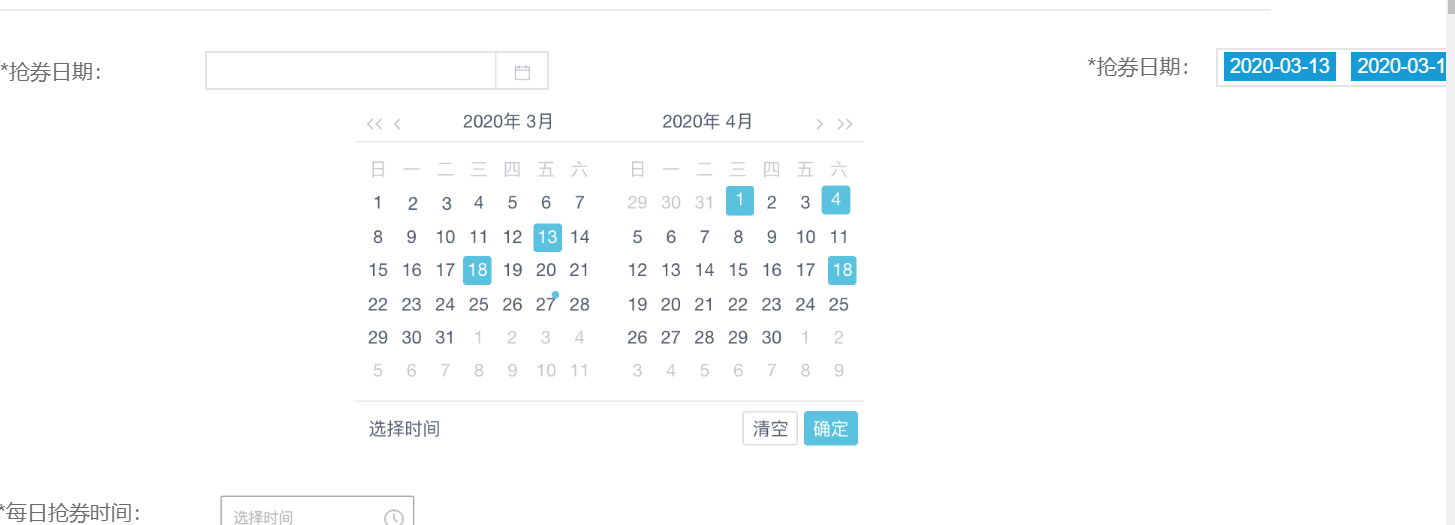The image size is (1455, 525).
Task: Go to previous month with single-left arrow
Action: pyautogui.click(x=398, y=124)
